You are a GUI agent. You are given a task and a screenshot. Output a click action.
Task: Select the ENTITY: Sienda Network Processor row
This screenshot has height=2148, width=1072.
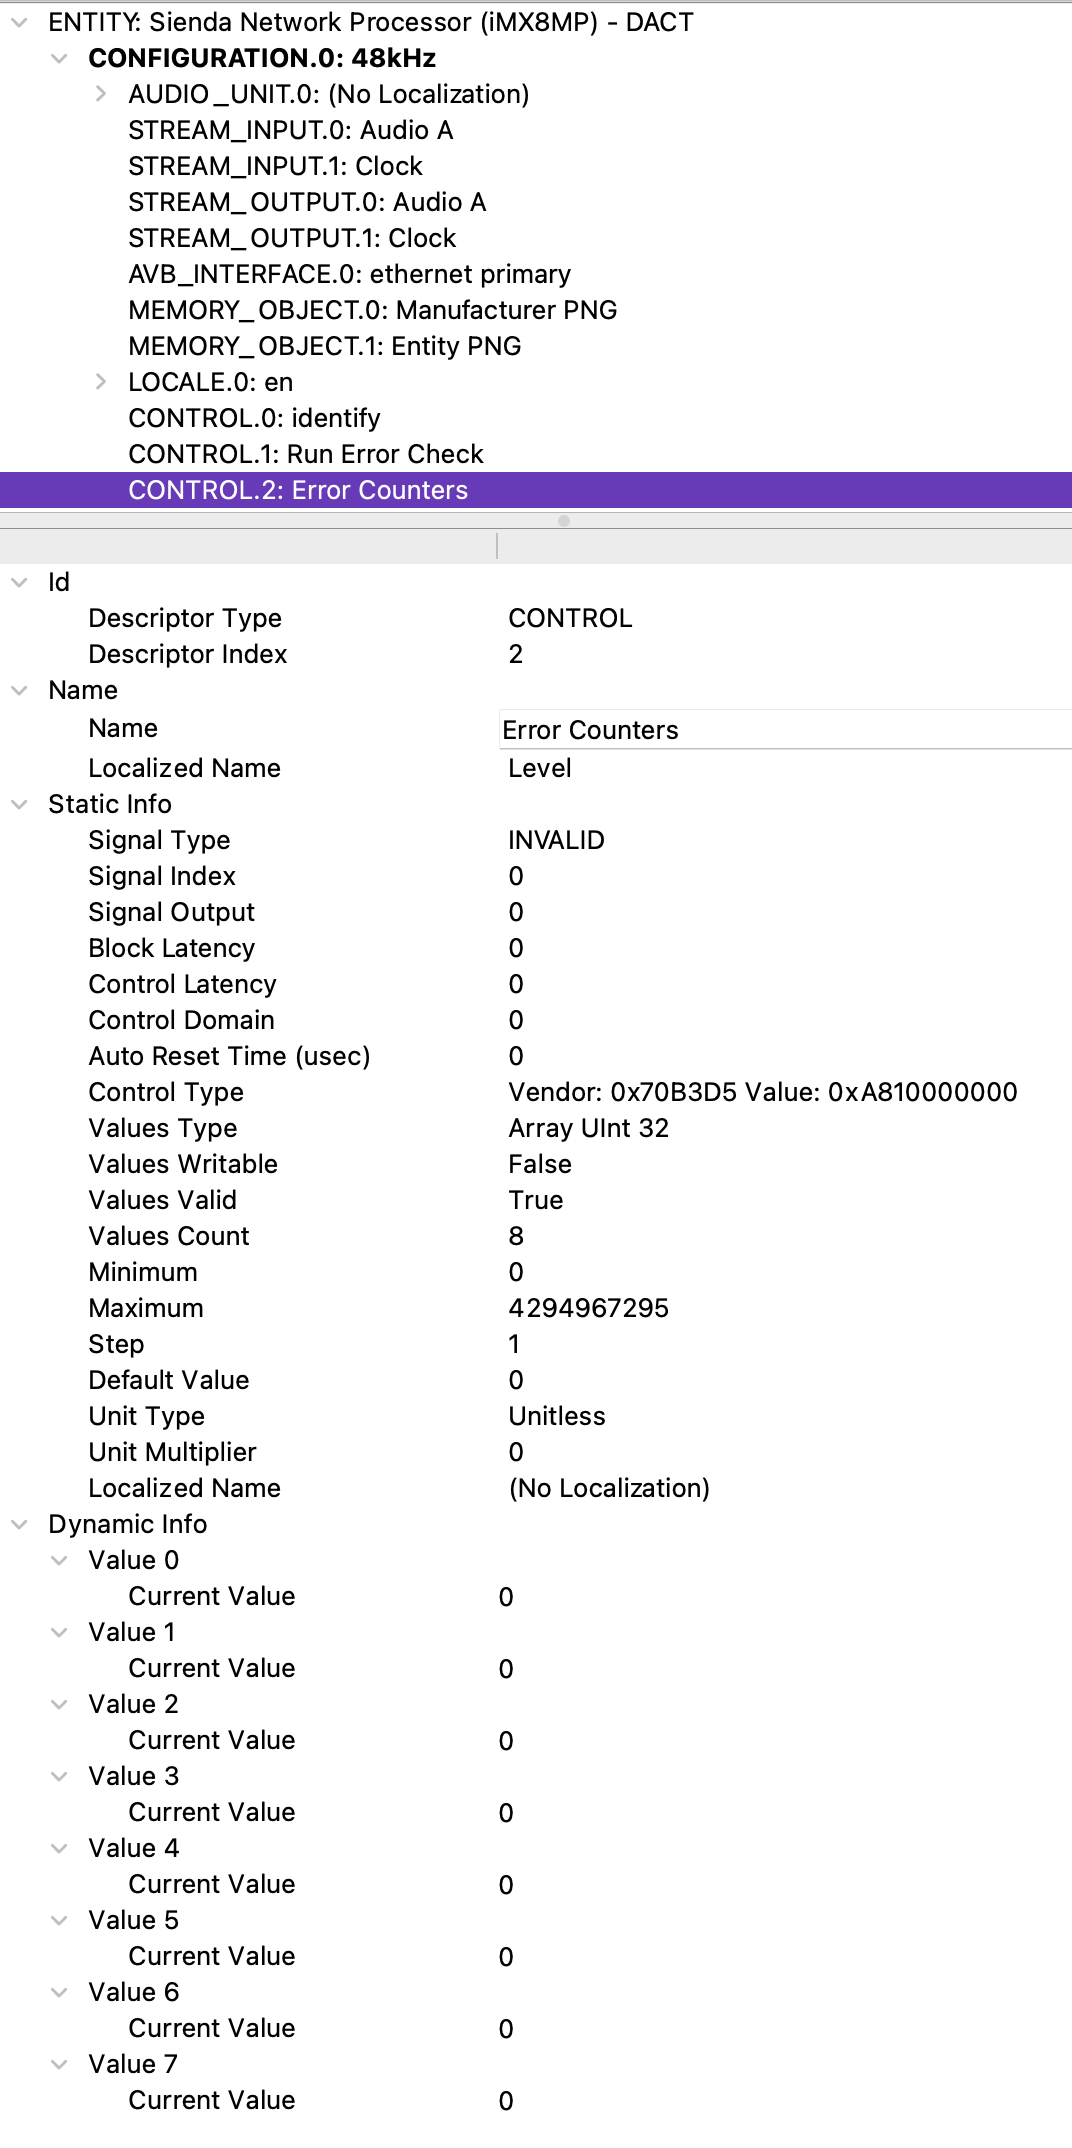point(536,22)
